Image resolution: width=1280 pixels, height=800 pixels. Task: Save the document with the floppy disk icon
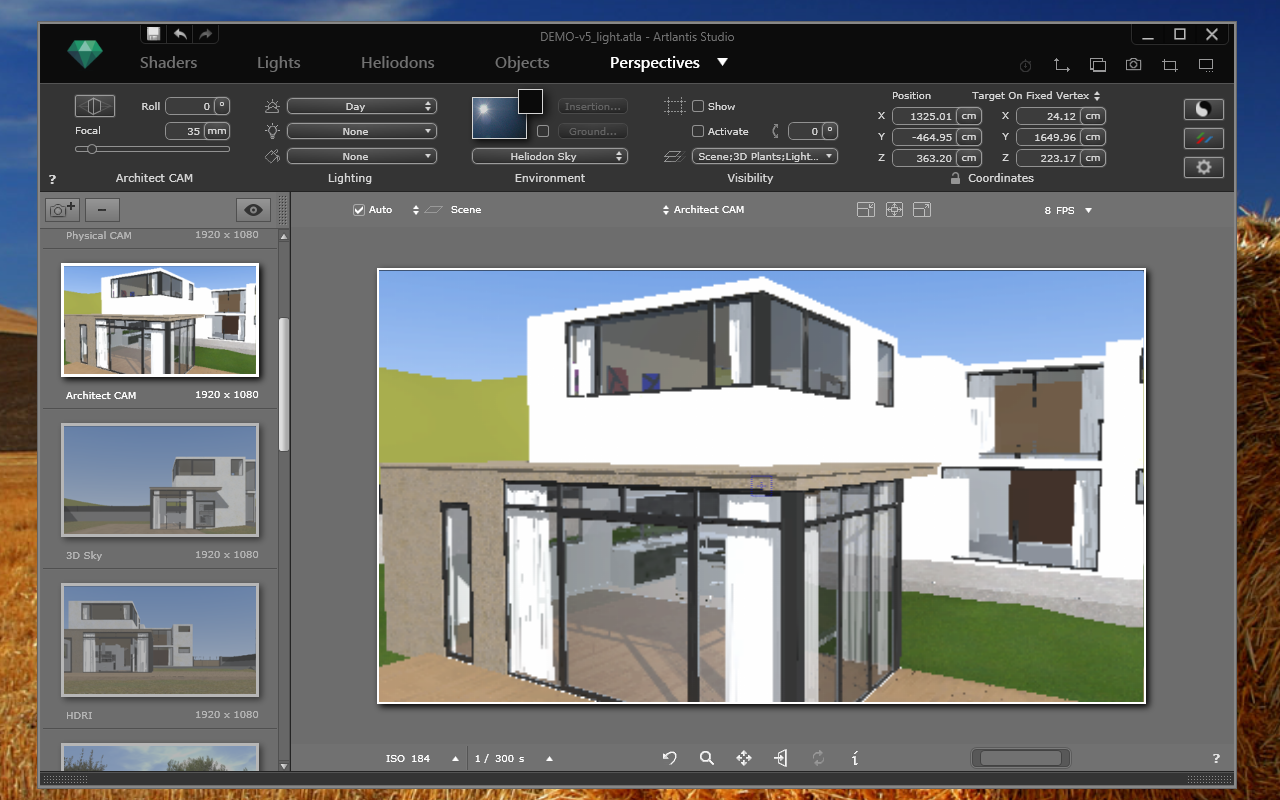154,34
